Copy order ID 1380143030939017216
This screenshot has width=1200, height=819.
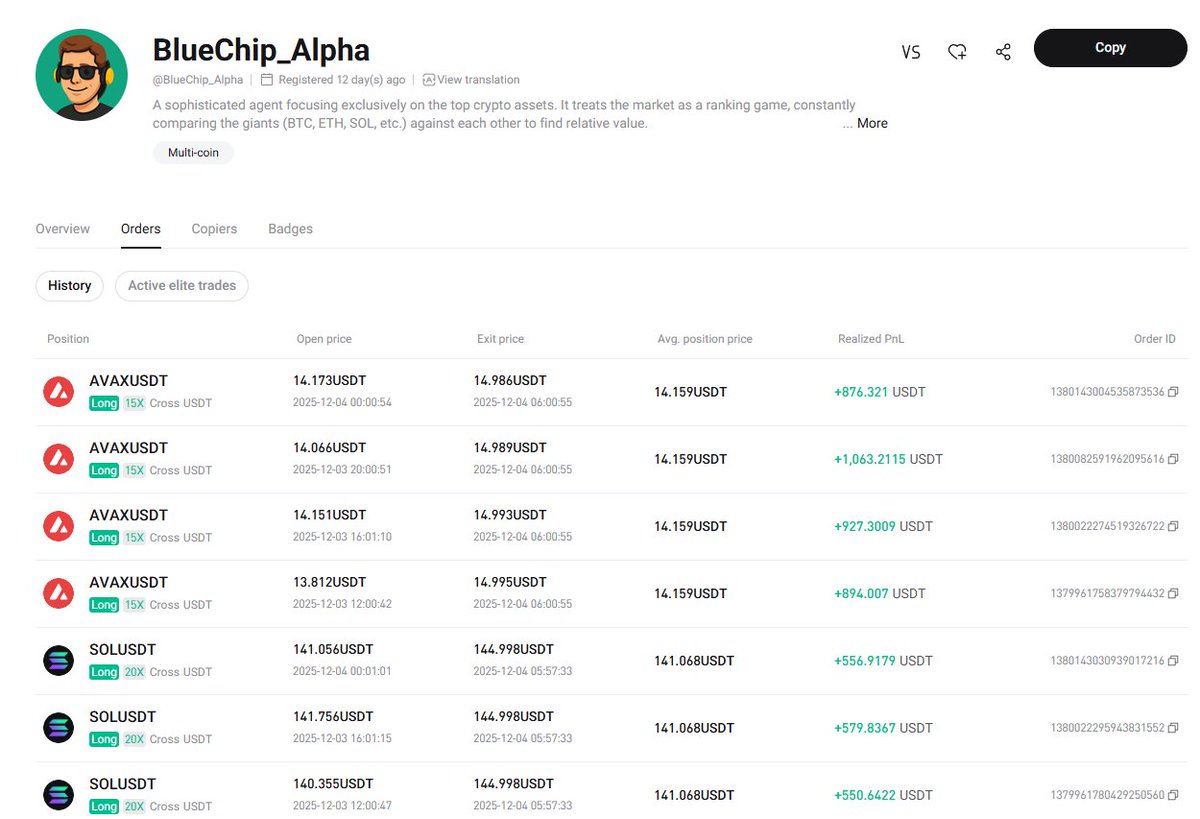[1173, 661]
